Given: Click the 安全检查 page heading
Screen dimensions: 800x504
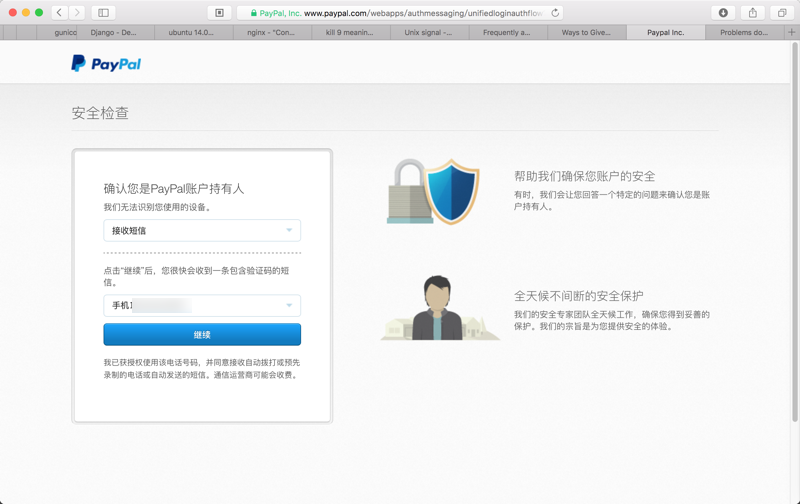Looking at the screenshot, I should [100, 113].
